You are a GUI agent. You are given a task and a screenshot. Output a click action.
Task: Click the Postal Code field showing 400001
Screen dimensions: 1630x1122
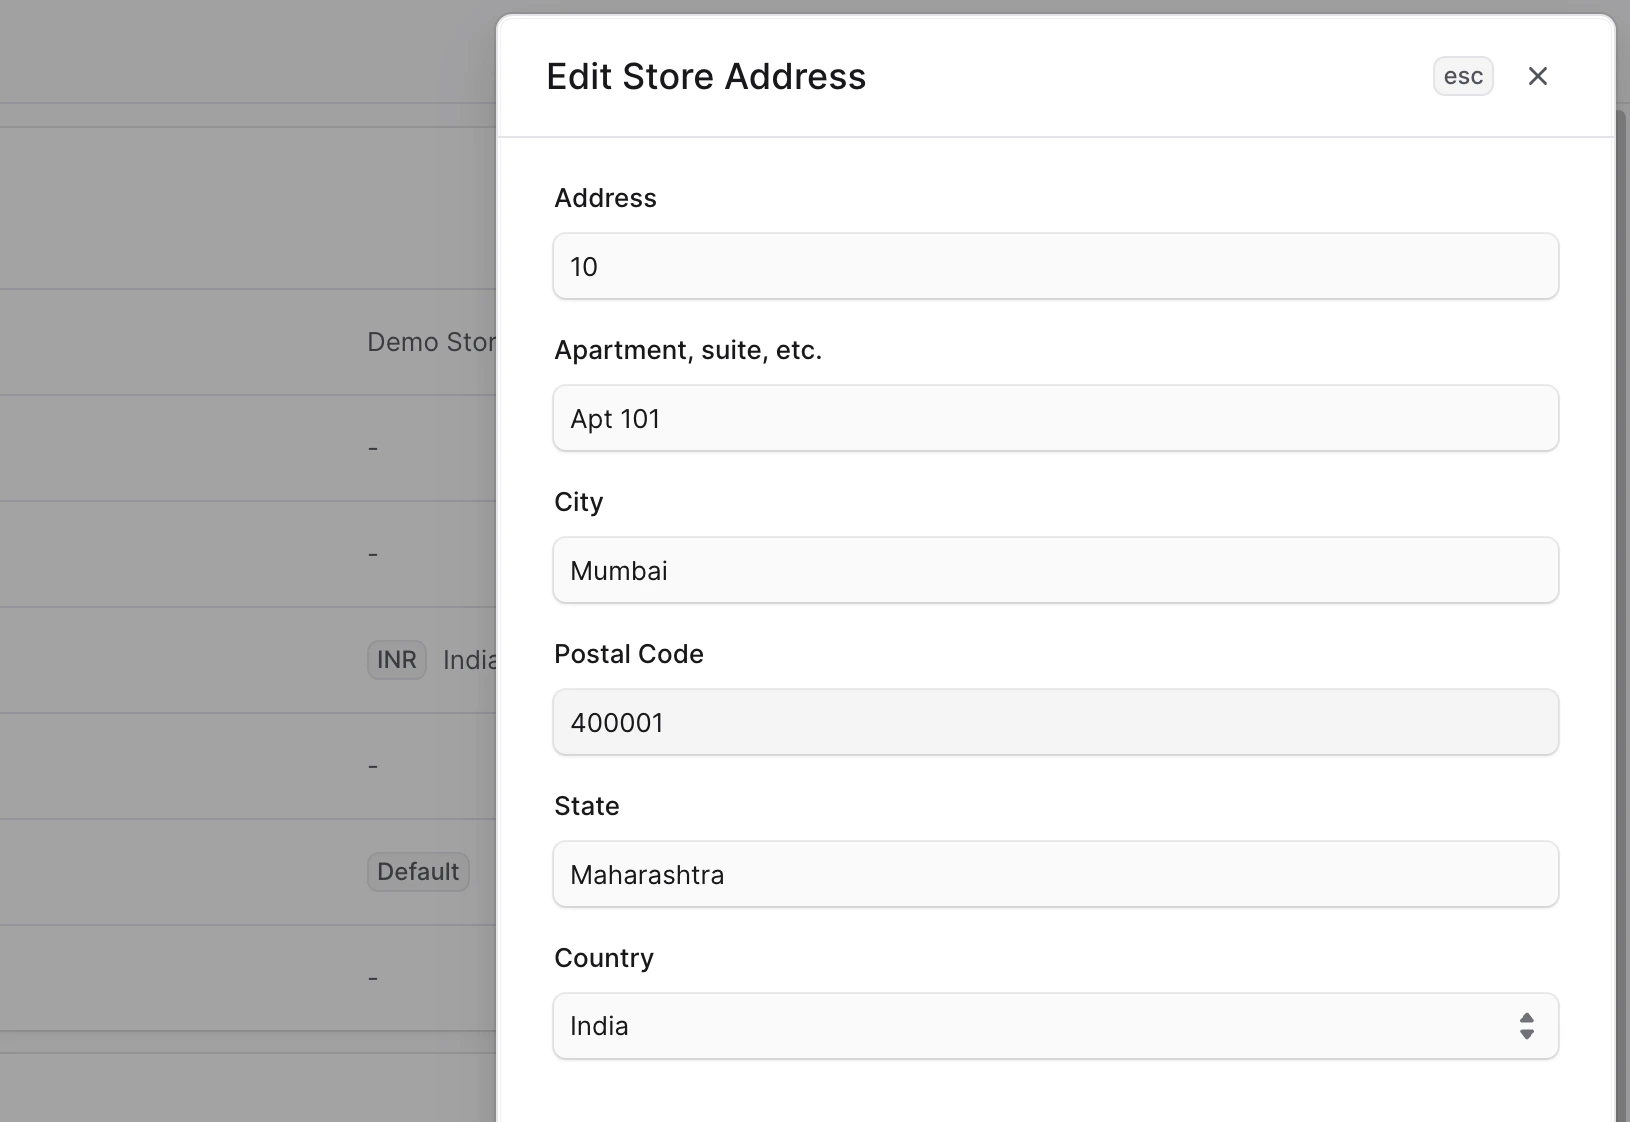pos(1055,722)
